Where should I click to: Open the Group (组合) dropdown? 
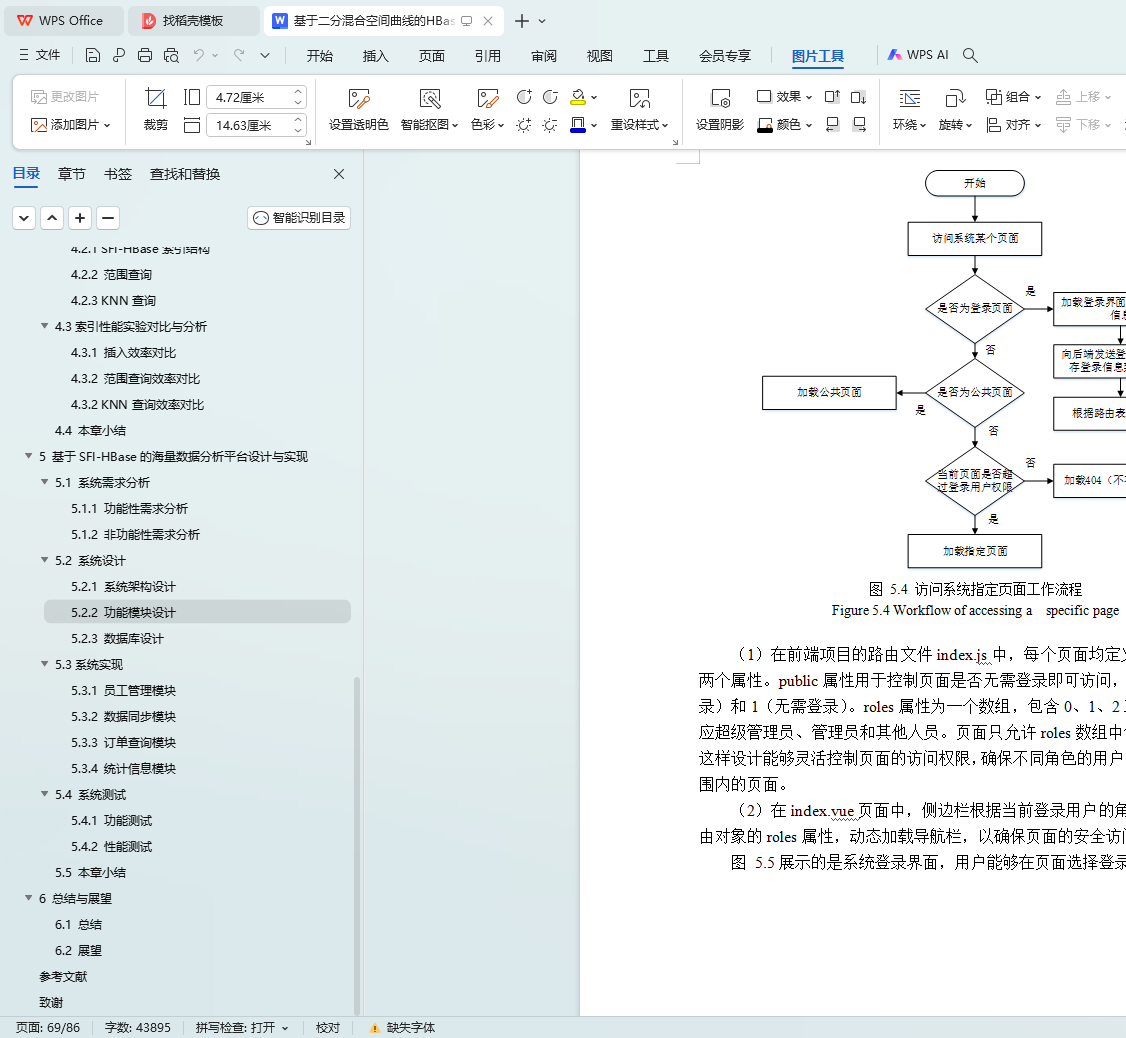(x=1013, y=96)
